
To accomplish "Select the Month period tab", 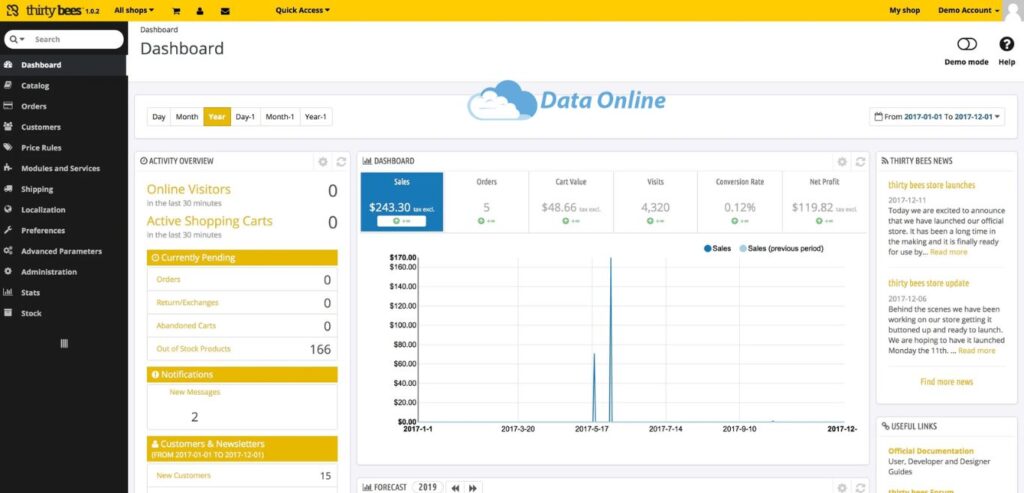I will [187, 117].
